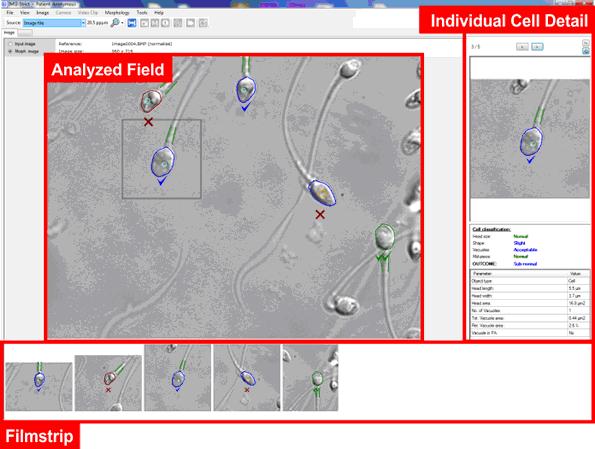Open the File menu
595x449 pixels.
point(10,13)
